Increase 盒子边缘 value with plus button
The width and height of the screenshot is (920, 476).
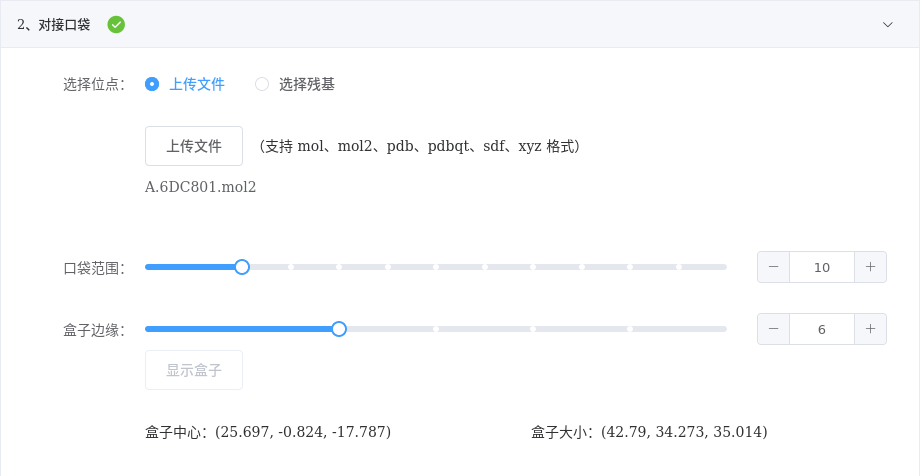(x=870, y=329)
